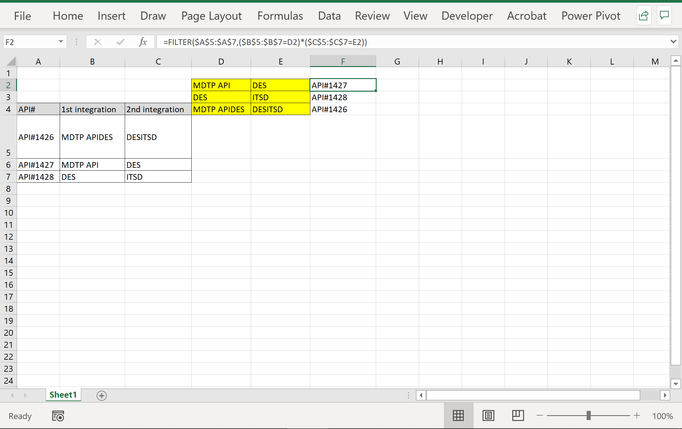Switch to Normal view icon

click(458, 416)
